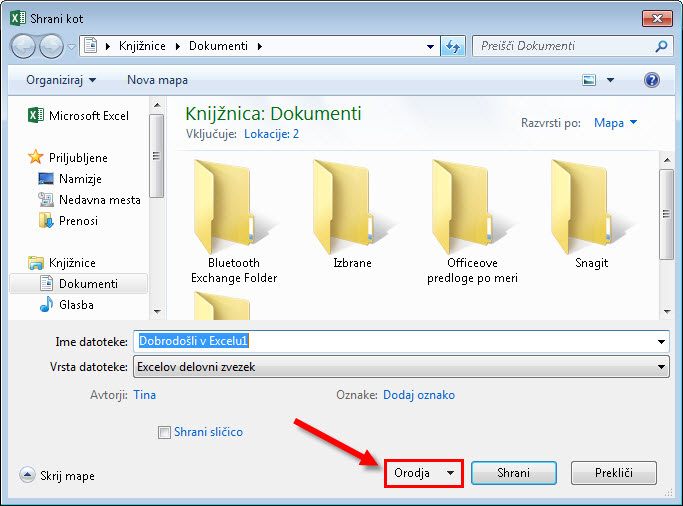Screen dimensions: 683x506
Task: Open Glasba music library
Action: tap(66, 304)
